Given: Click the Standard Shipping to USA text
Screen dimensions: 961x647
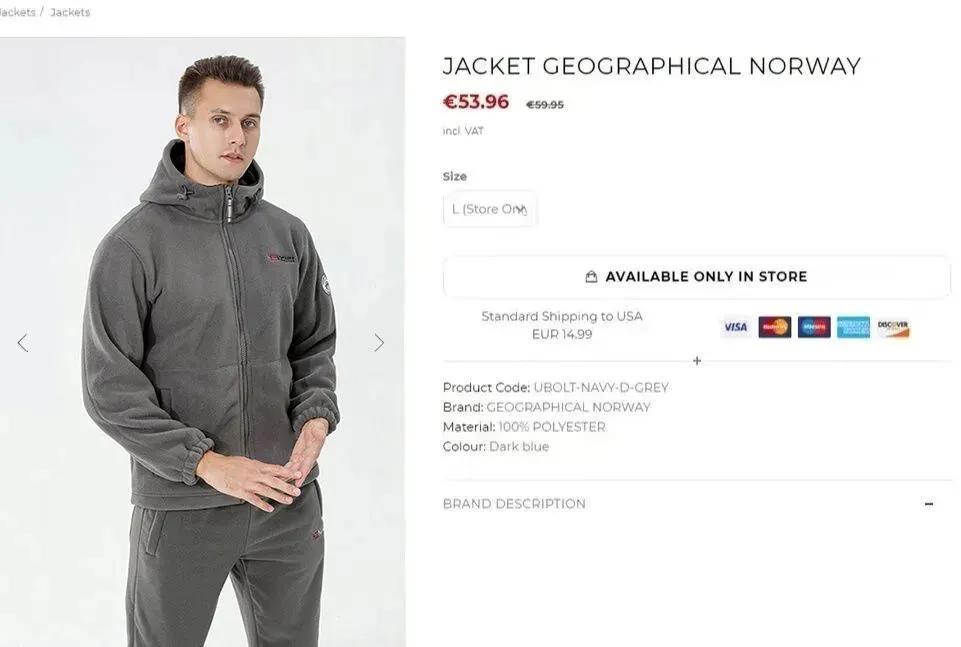Looking at the screenshot, I should (x=562, y=316).
